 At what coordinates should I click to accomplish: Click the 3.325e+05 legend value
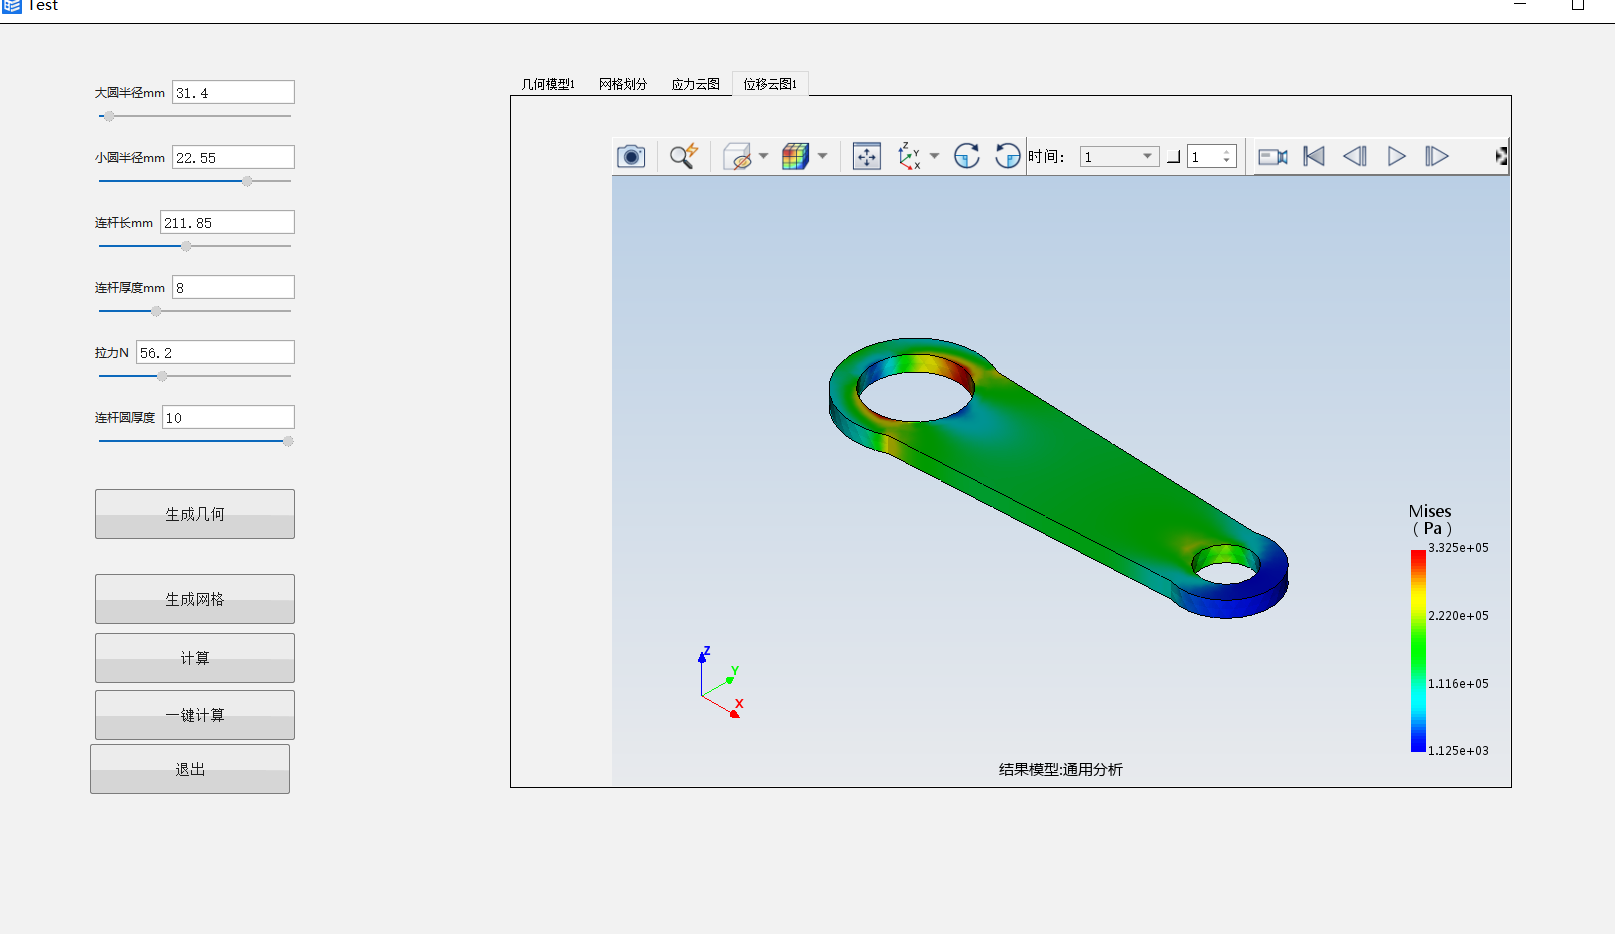pyautogui.click(x=1458, y=548)
